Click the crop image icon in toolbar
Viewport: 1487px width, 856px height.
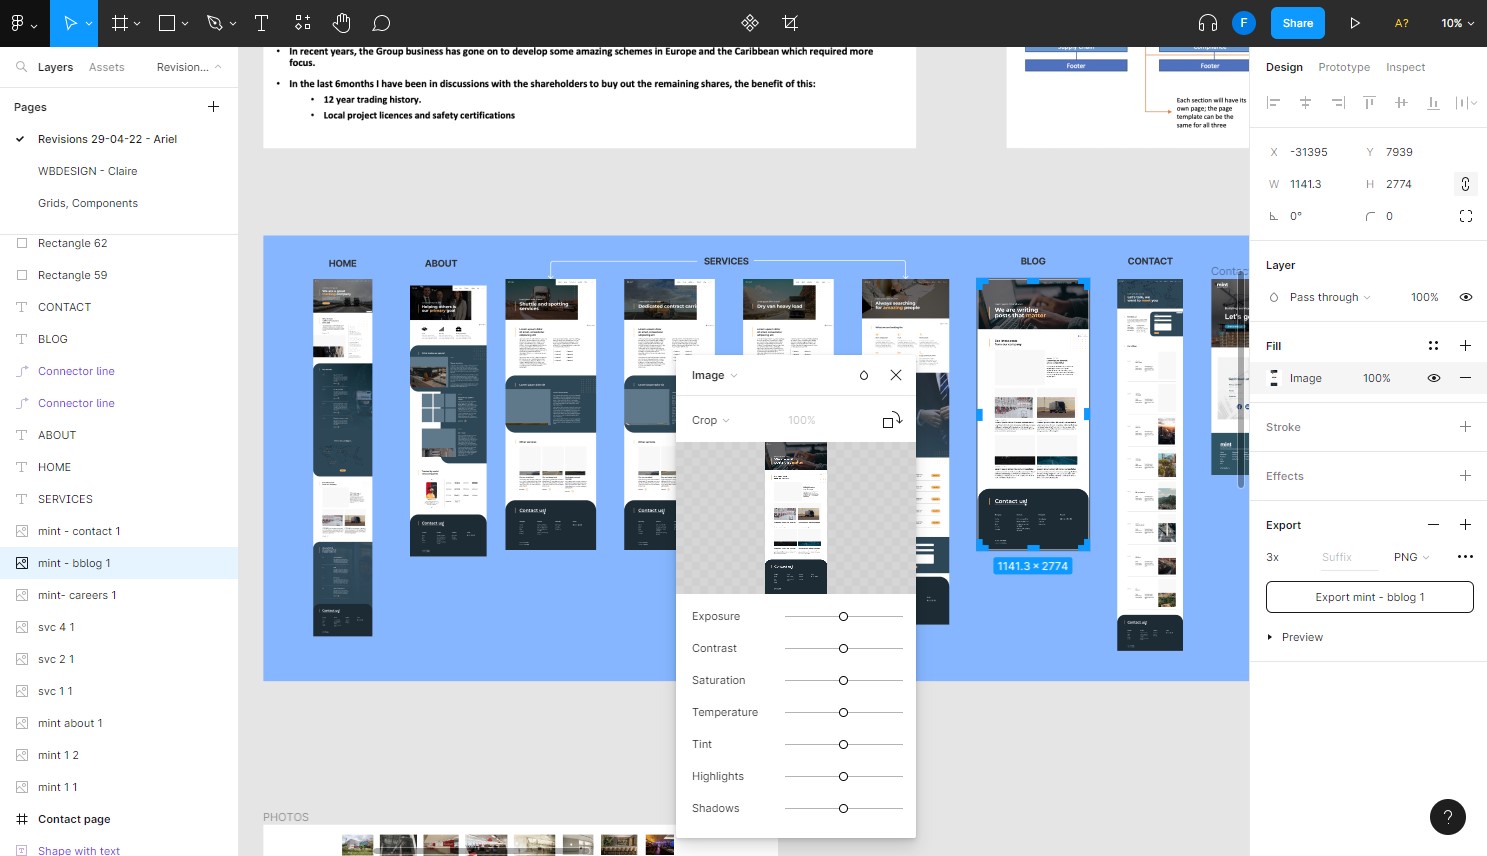pyautogui.click(x=790, y=23)
